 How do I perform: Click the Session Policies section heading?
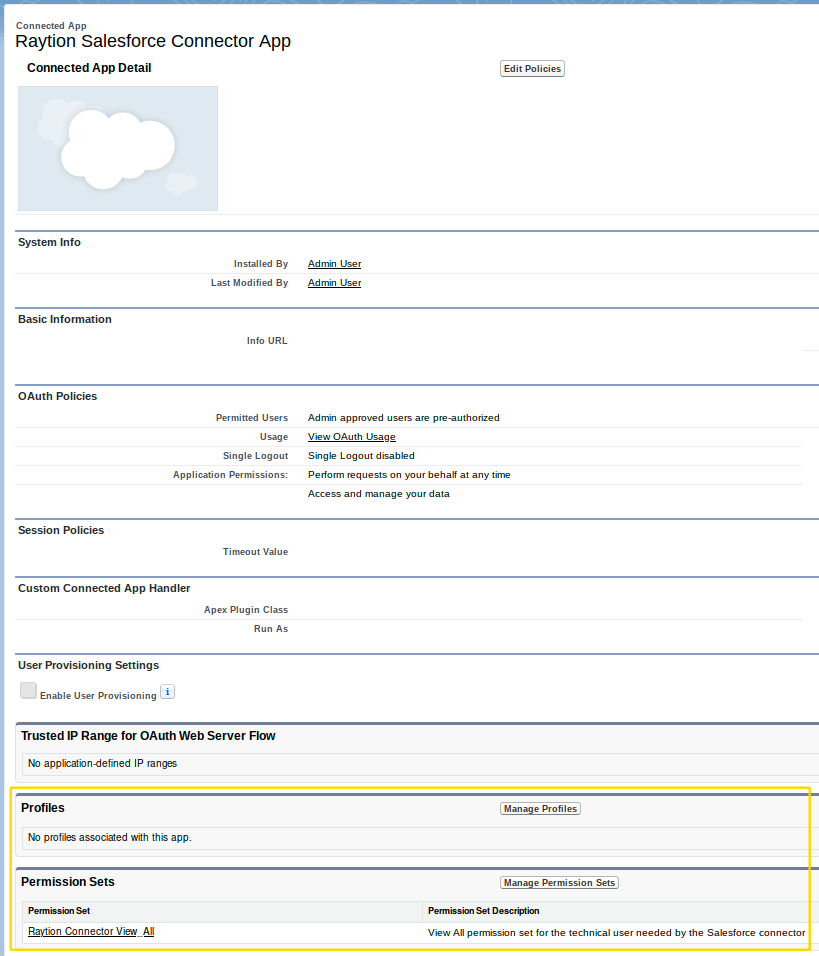(x=61, y=530)
